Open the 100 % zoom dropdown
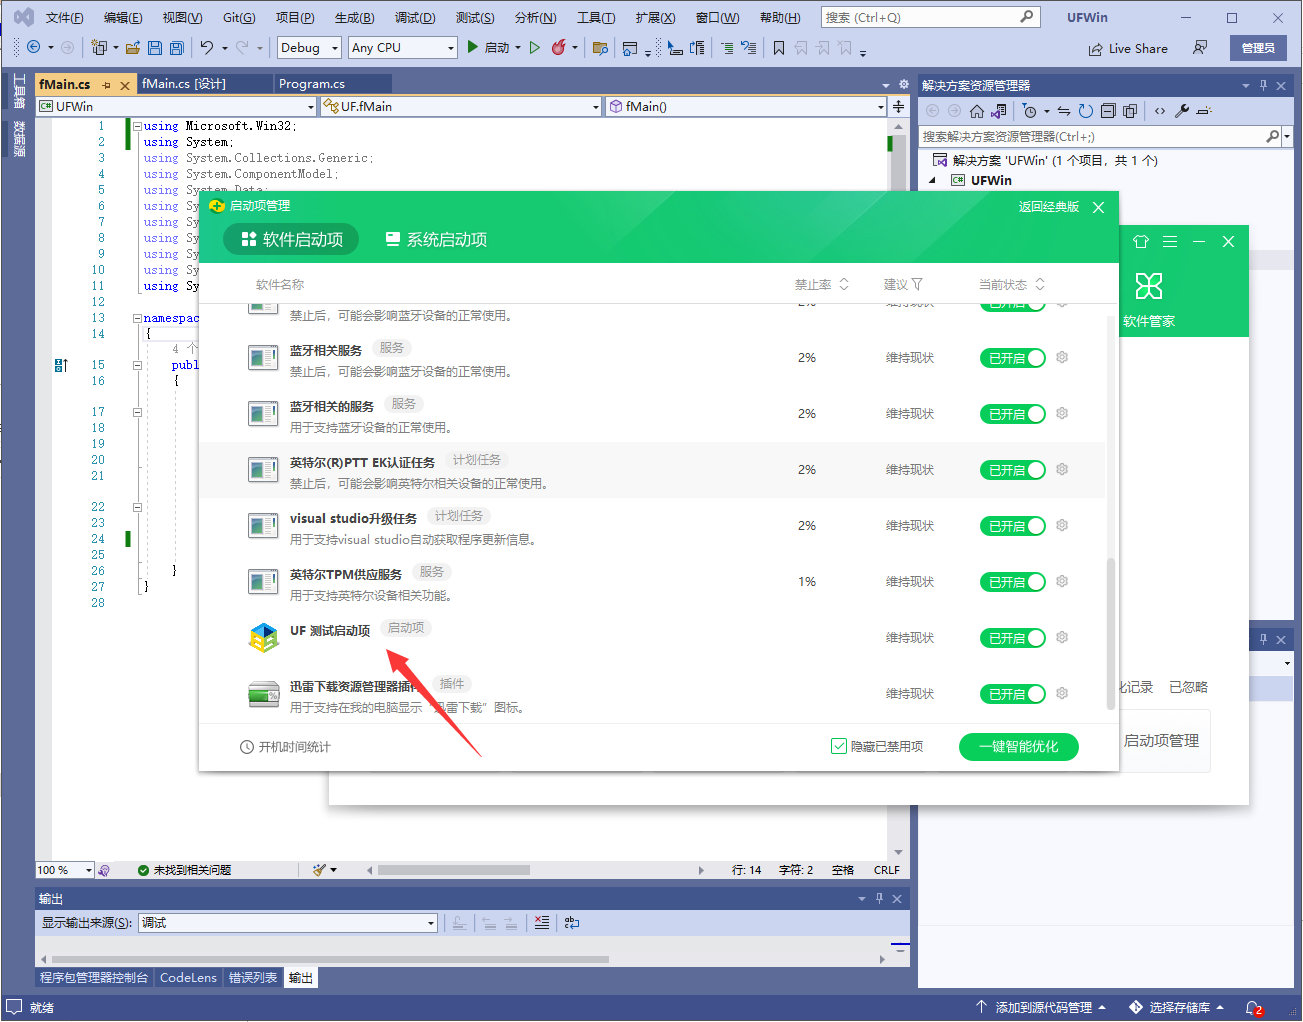This screenshot has width=1303, height=1022. (x=65, y=870)
